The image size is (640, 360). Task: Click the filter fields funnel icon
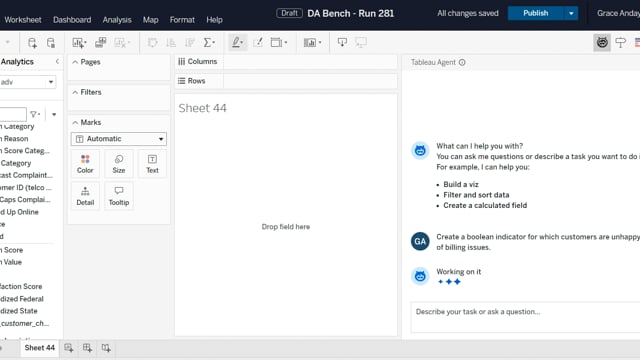[35, 114]
